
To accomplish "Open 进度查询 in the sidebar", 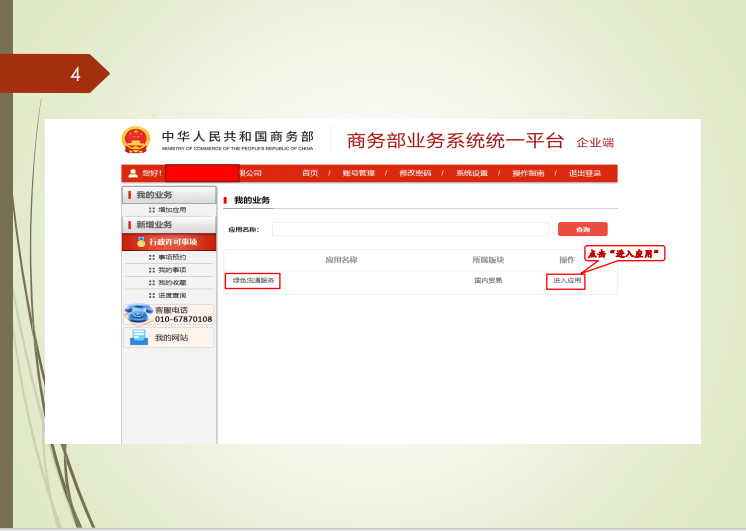I will pyautogui.click(x=171, y=295).
